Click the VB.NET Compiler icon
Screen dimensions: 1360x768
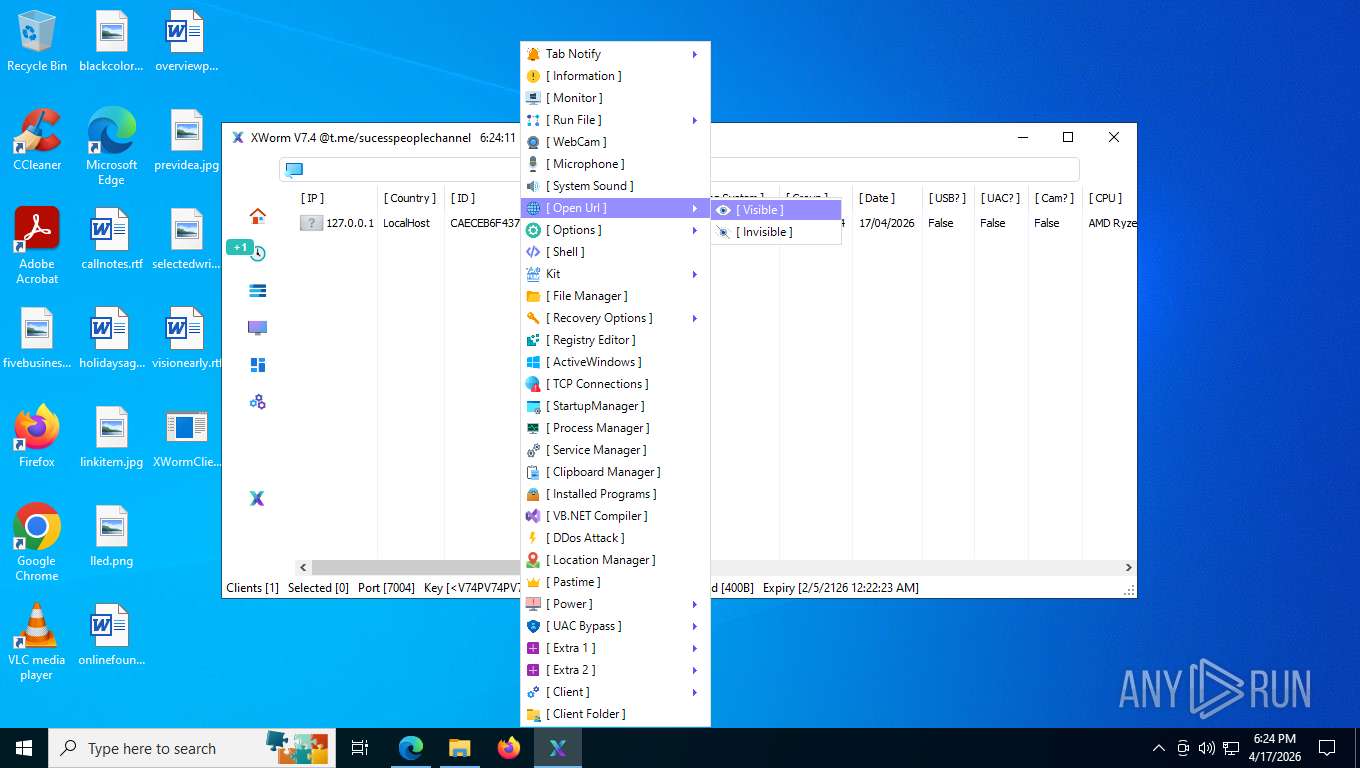pyautogui.click(x=533, y=516)
